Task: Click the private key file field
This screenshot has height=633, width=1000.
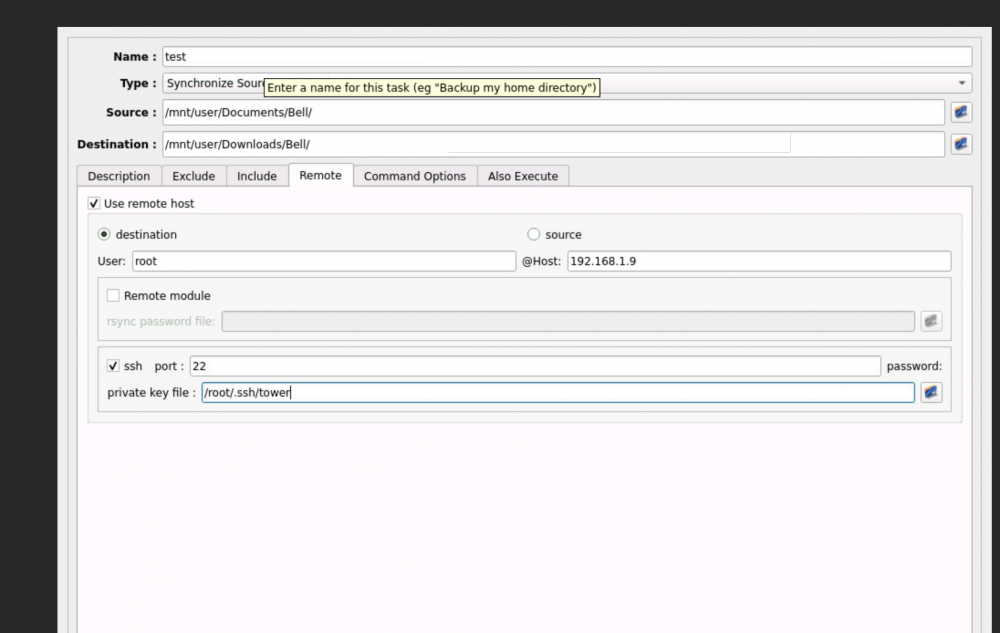Action: 558,392
